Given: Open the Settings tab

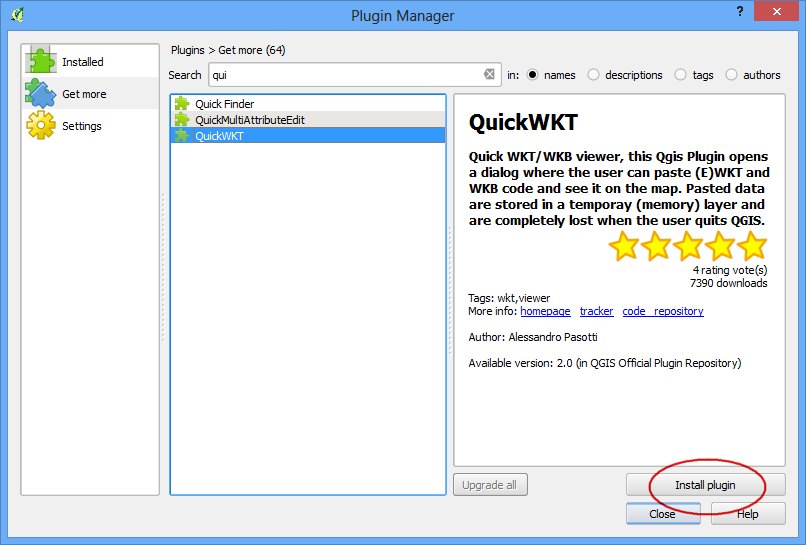Looking at the screenshot, I should [90, 125].
